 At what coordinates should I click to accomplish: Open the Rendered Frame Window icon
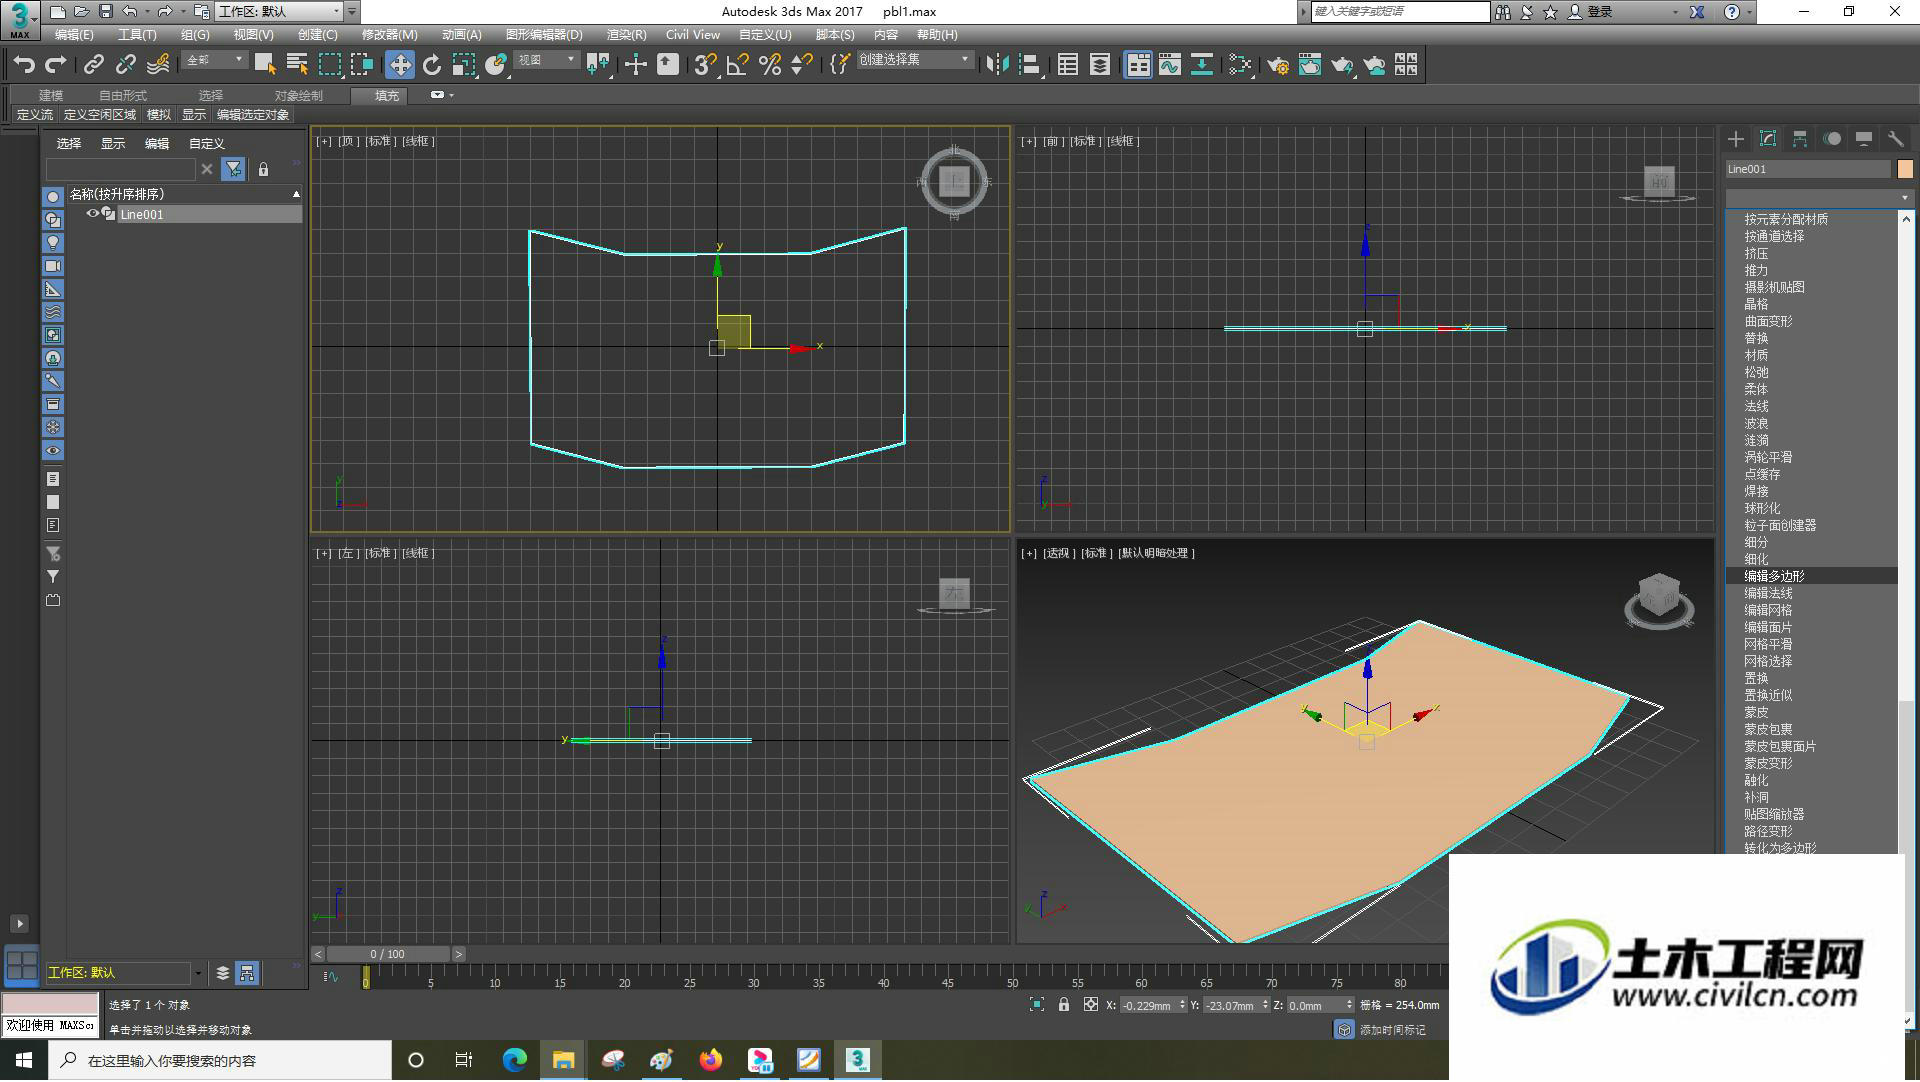(1310, 65)
